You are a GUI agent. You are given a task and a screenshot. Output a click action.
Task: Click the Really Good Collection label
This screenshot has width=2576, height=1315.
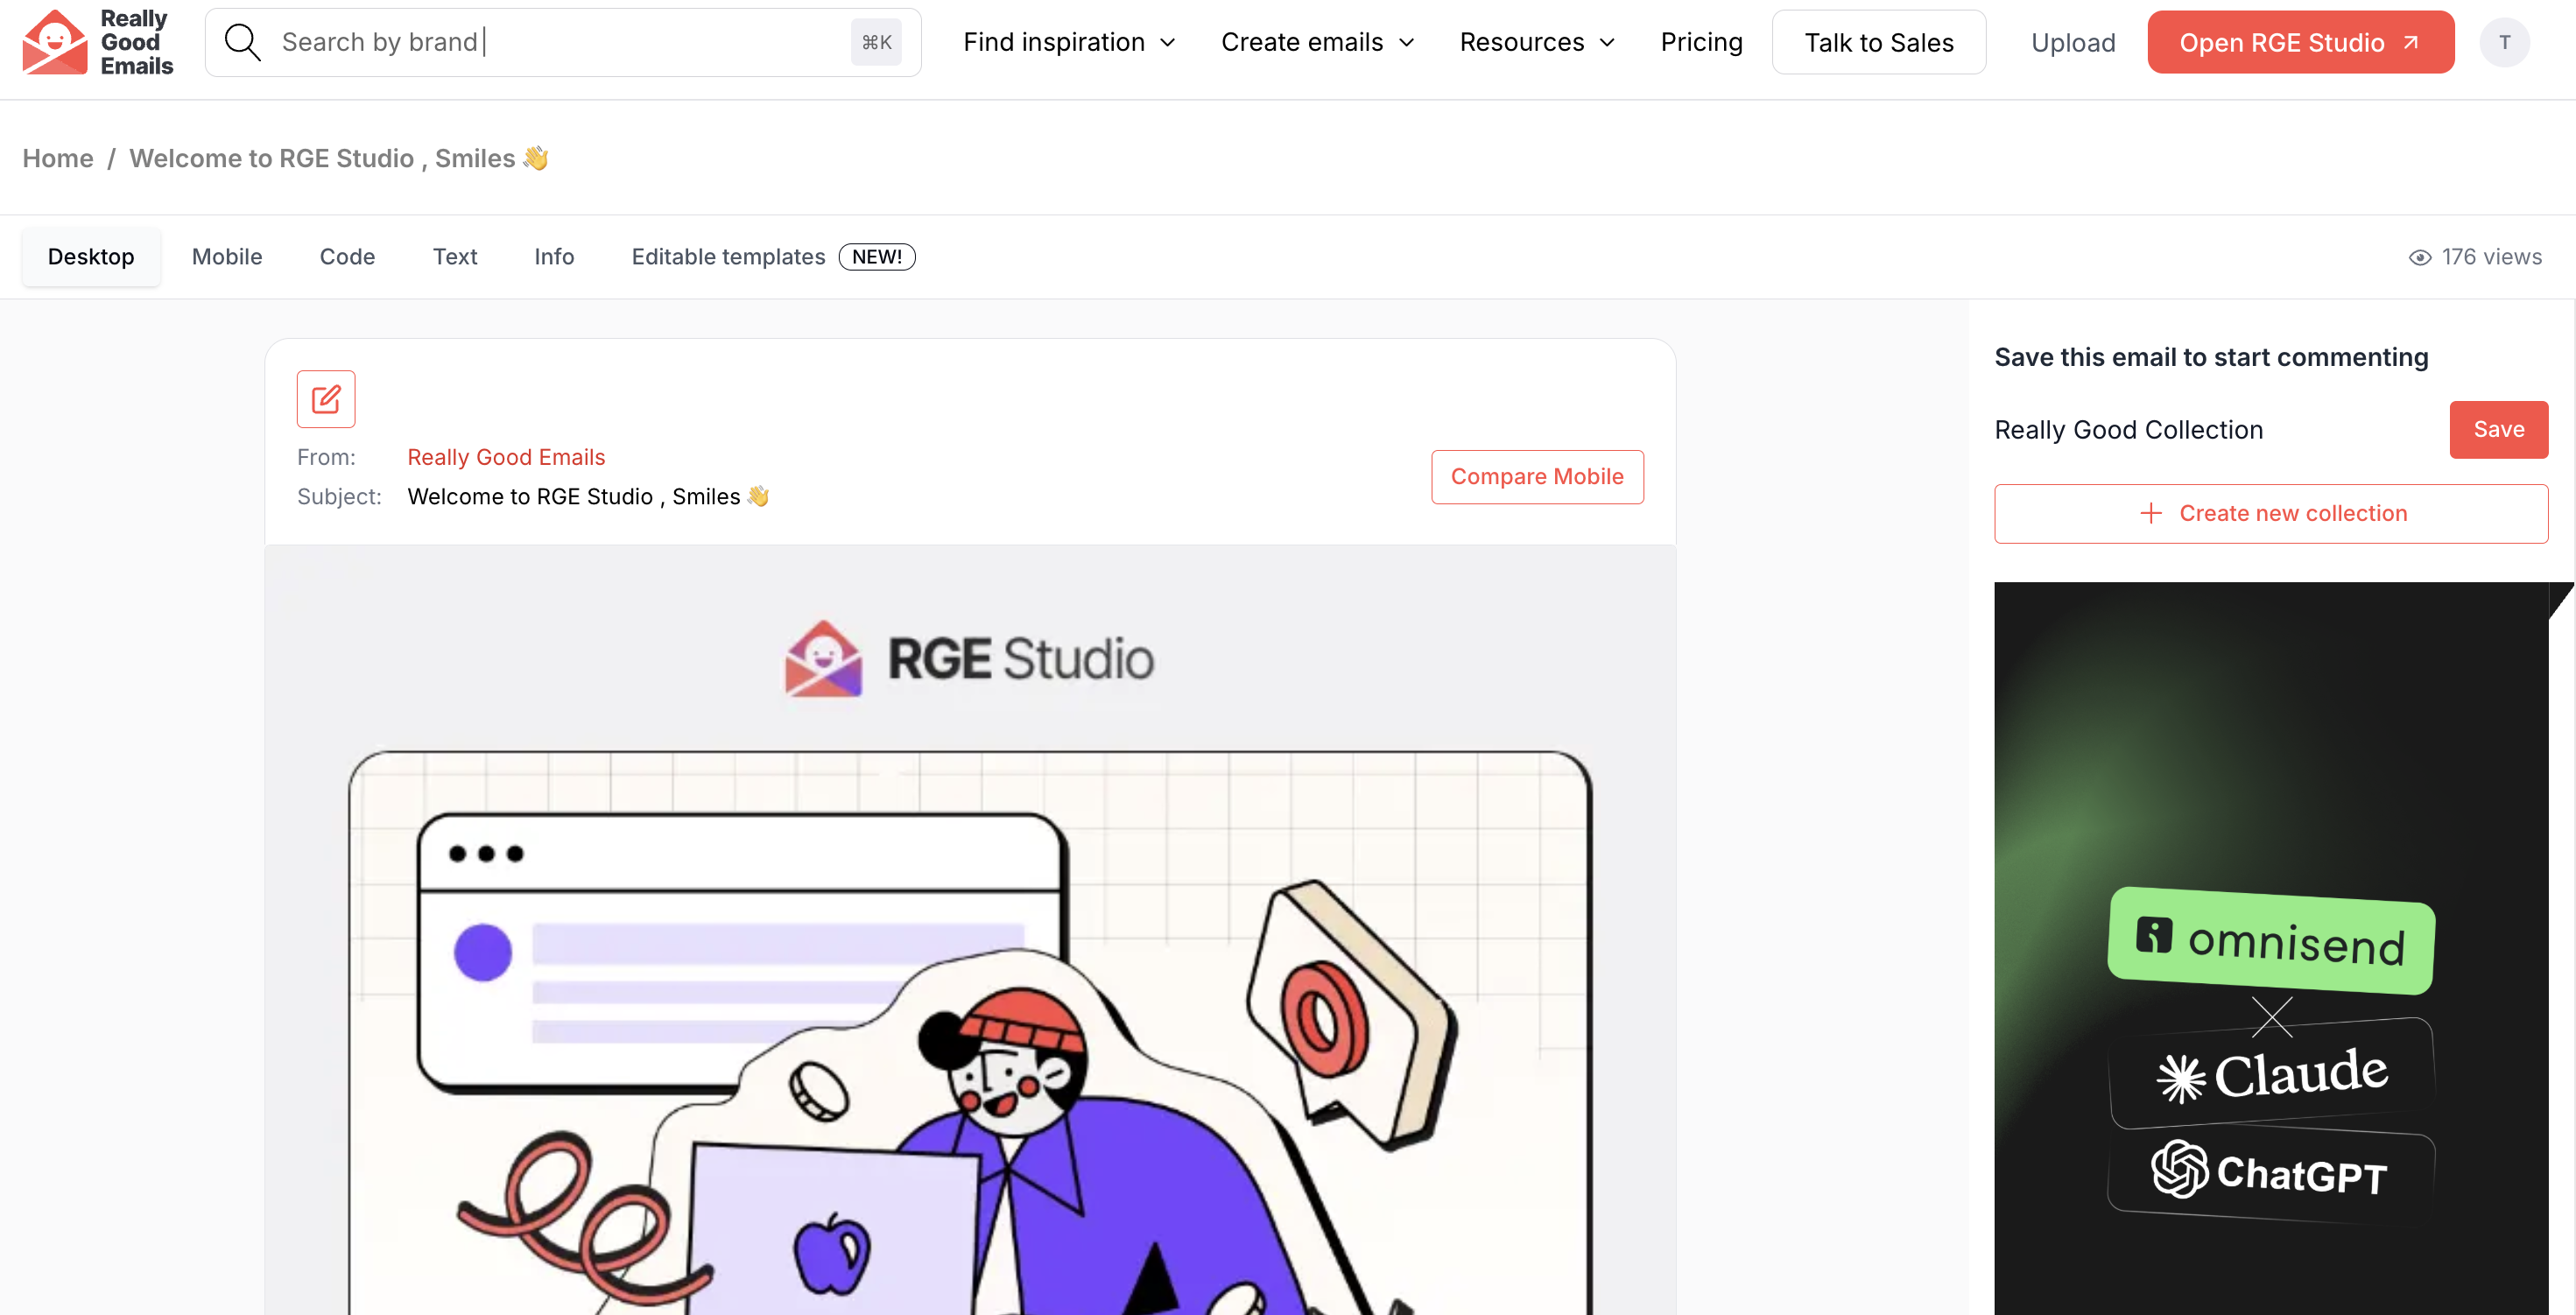[2129, 430]
